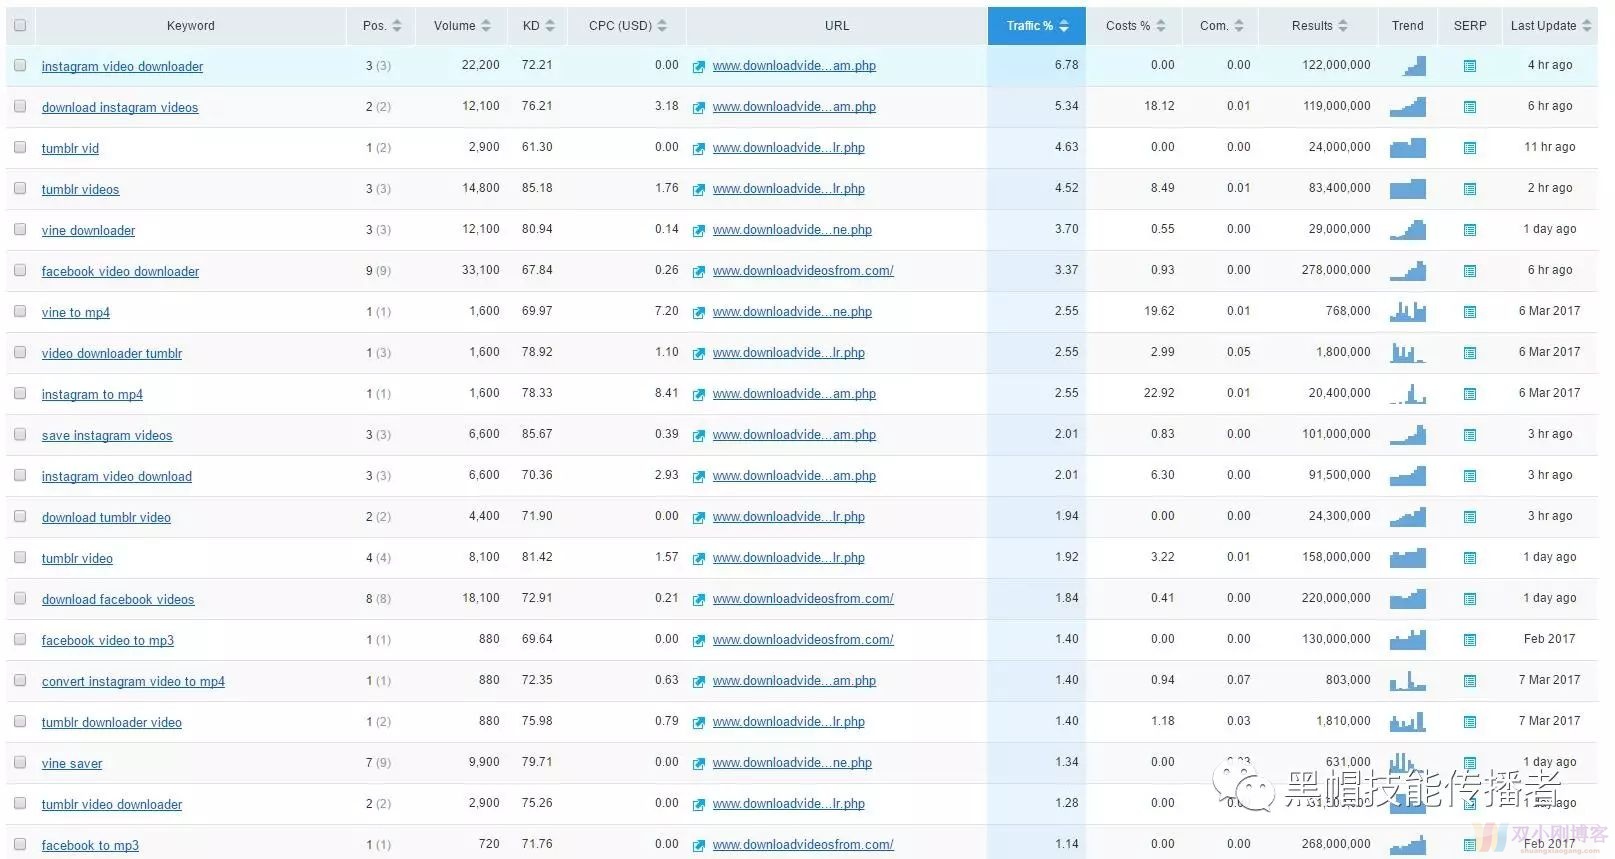1615x859 pixels.
Task: Click the Trend column header
Action: (1408, 26)
